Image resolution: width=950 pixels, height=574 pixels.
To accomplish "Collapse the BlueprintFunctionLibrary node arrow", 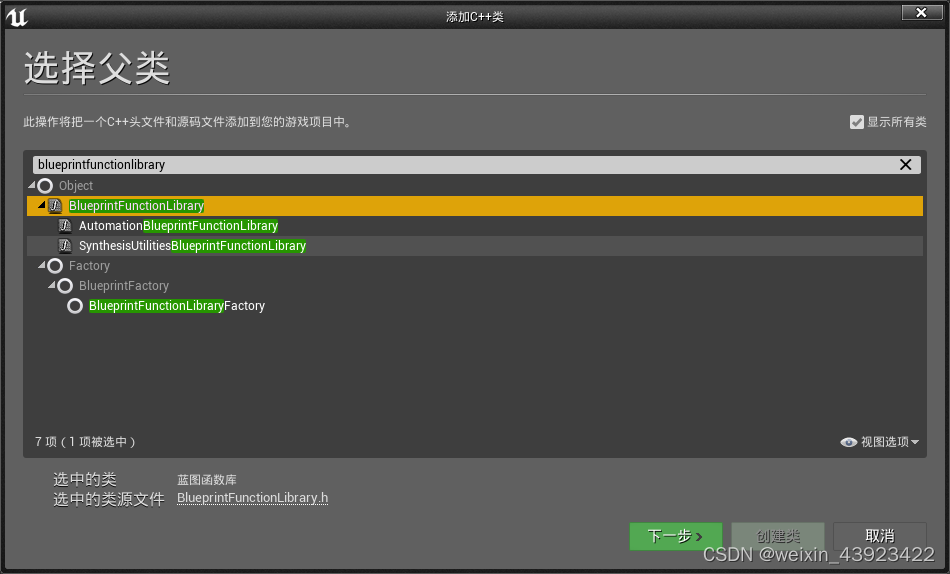I will (x=42, y=205).
